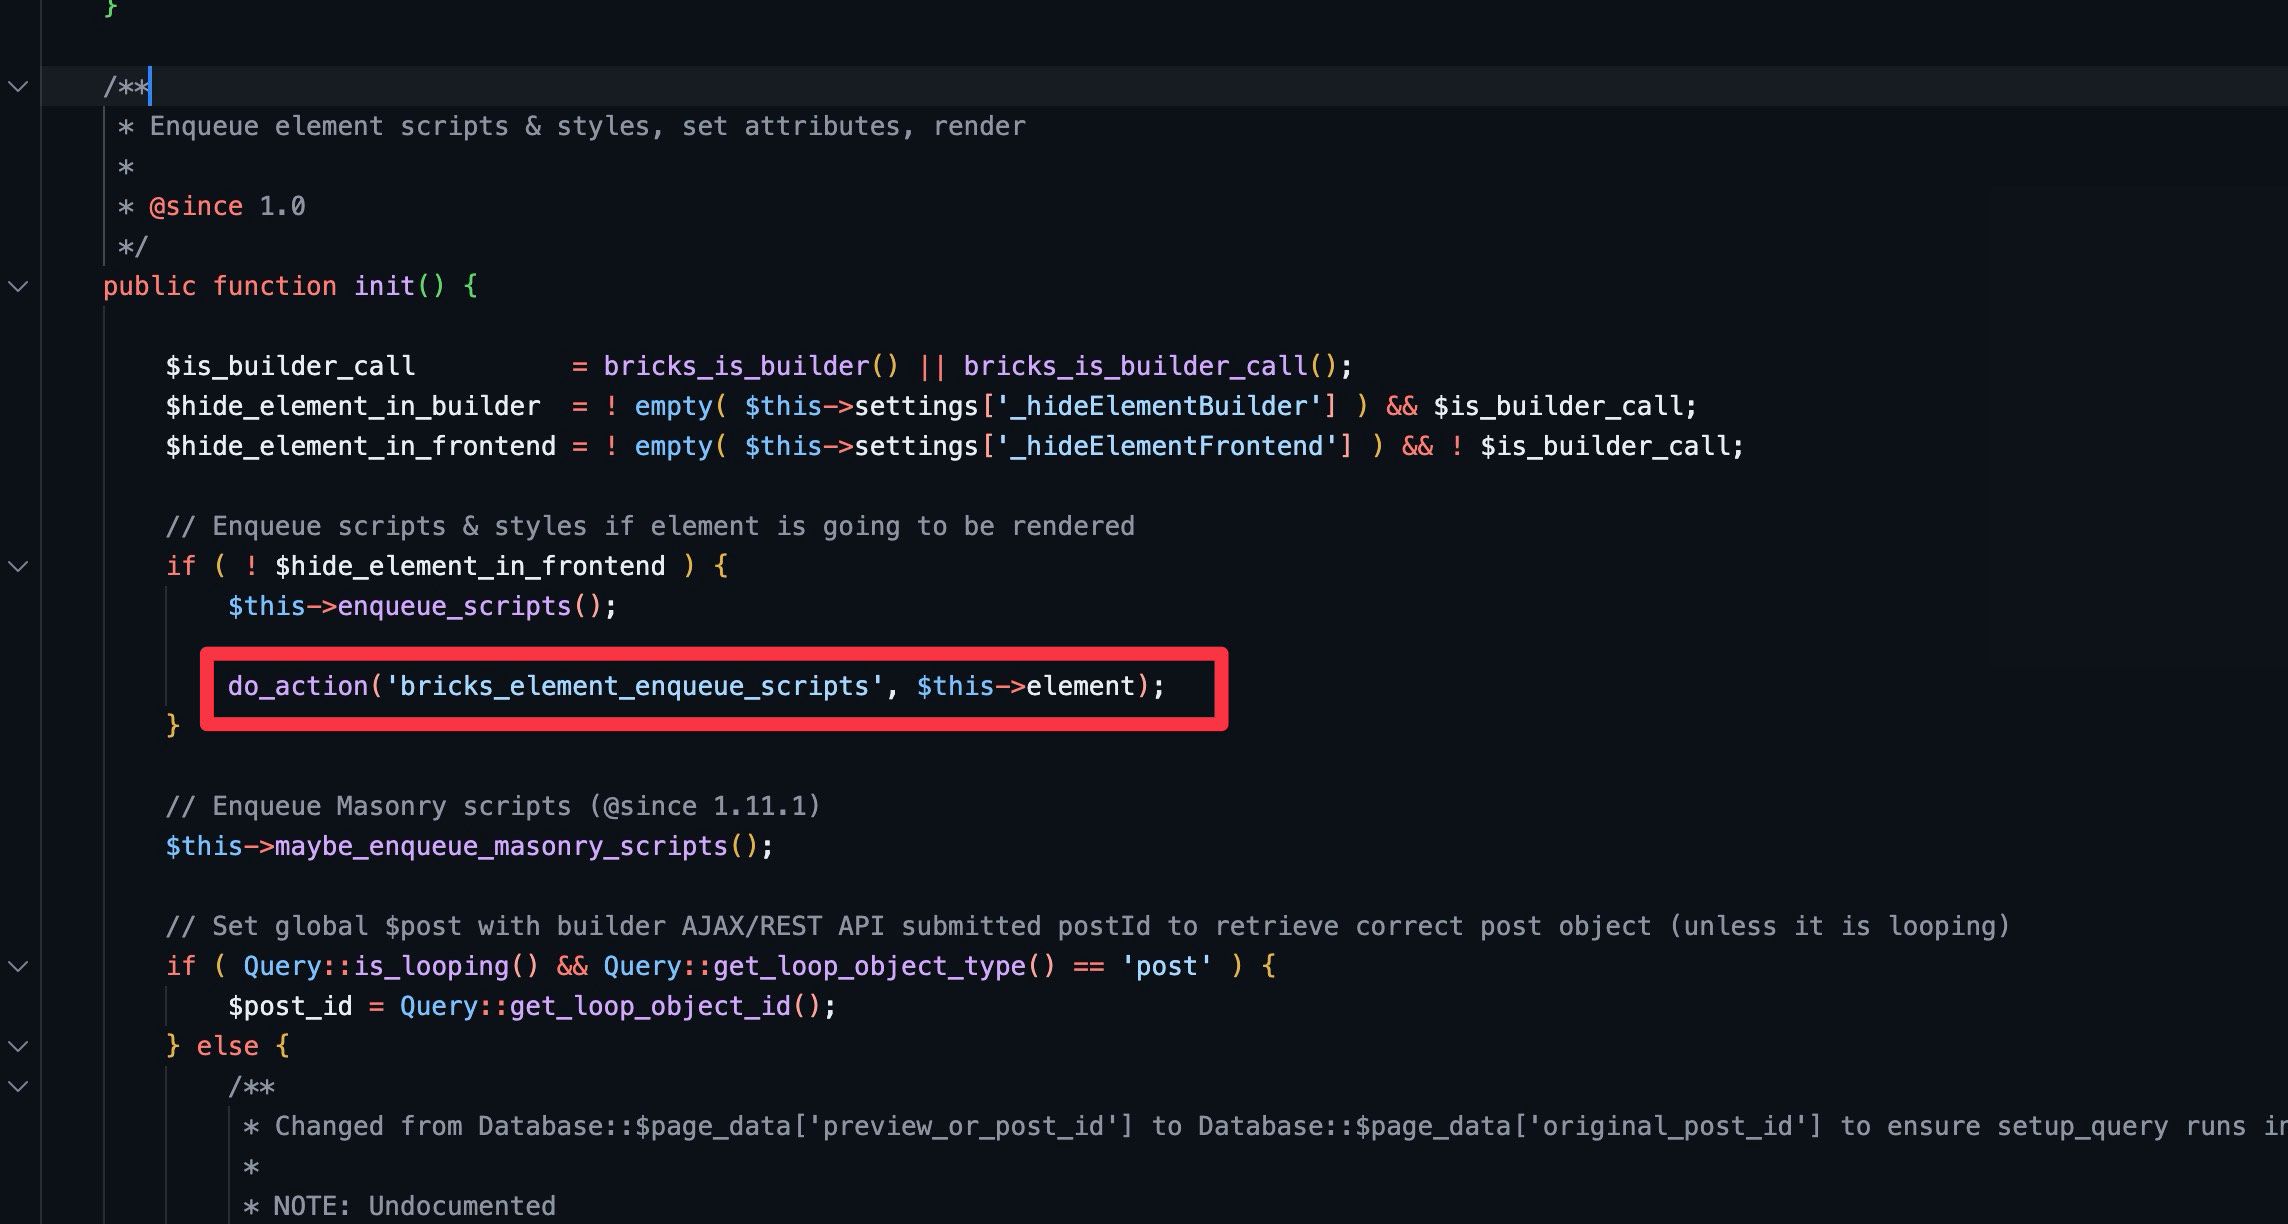Collapse the else block
Viewport: 2288px width, 1224px height.
point(18,1046)
